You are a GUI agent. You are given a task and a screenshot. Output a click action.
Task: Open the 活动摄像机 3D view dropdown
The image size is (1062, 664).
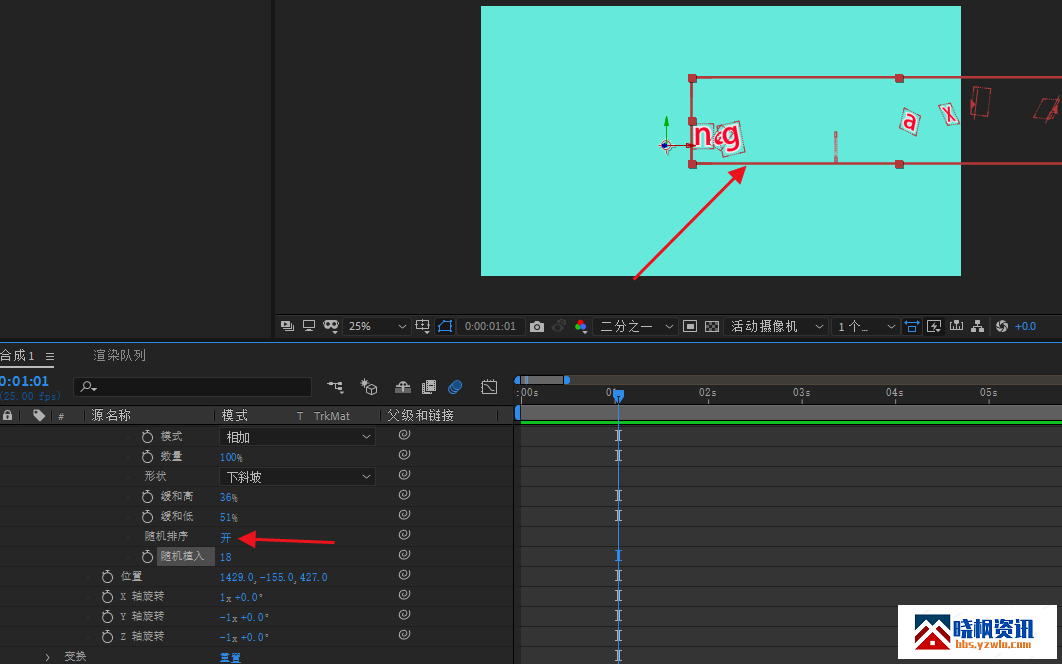(x=776, y=327)
